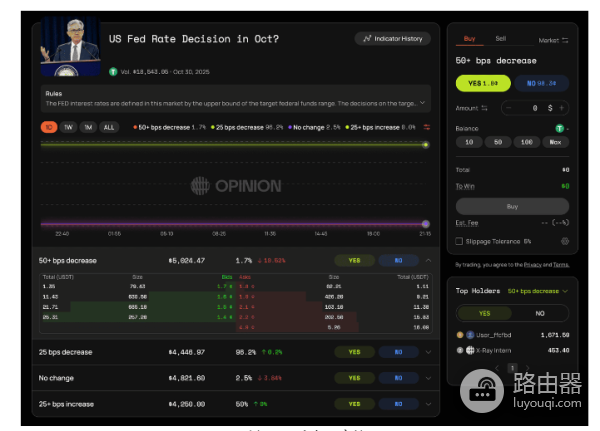Enable the Slippage Tolerance checkbox

point(459,241)
